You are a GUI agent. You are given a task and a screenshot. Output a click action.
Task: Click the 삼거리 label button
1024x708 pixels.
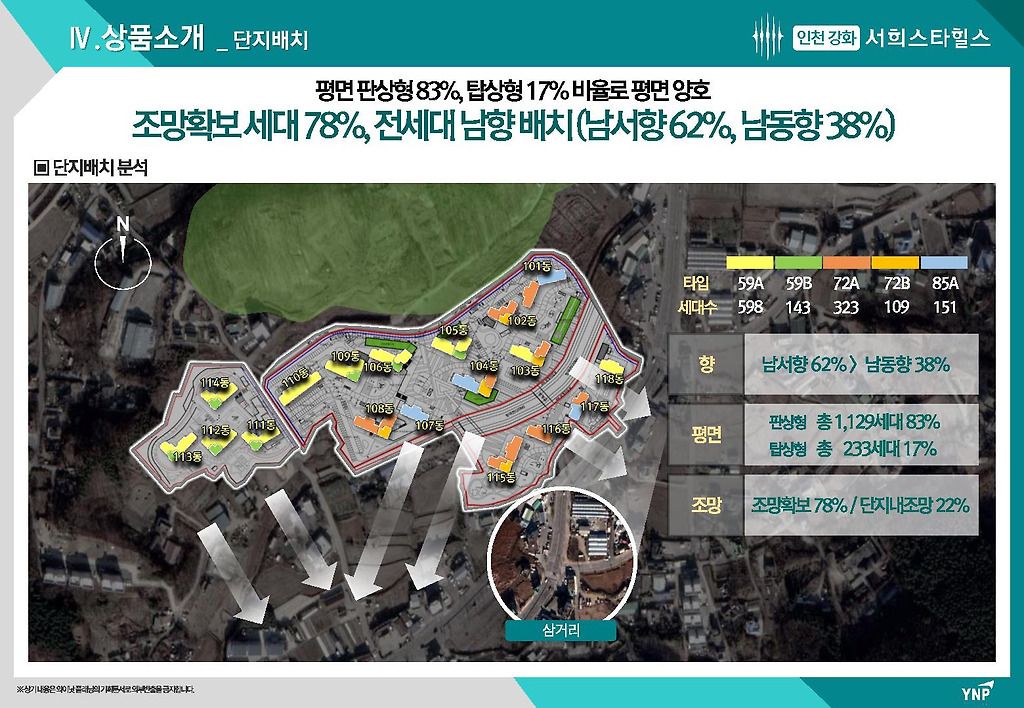click(561, 630)
